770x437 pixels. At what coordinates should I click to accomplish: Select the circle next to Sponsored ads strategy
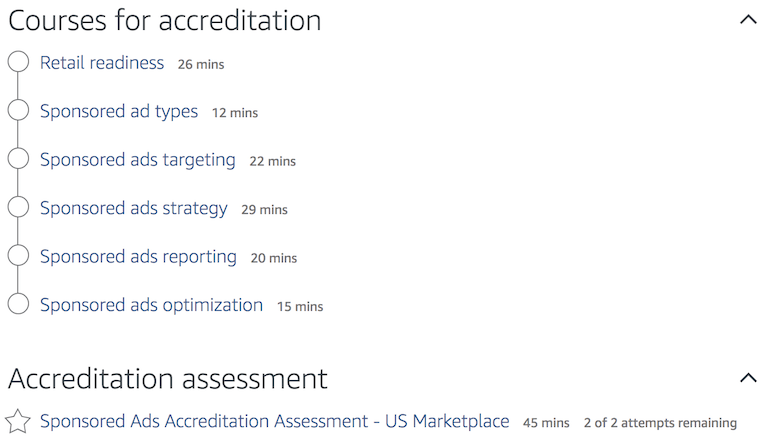point(18,207)
